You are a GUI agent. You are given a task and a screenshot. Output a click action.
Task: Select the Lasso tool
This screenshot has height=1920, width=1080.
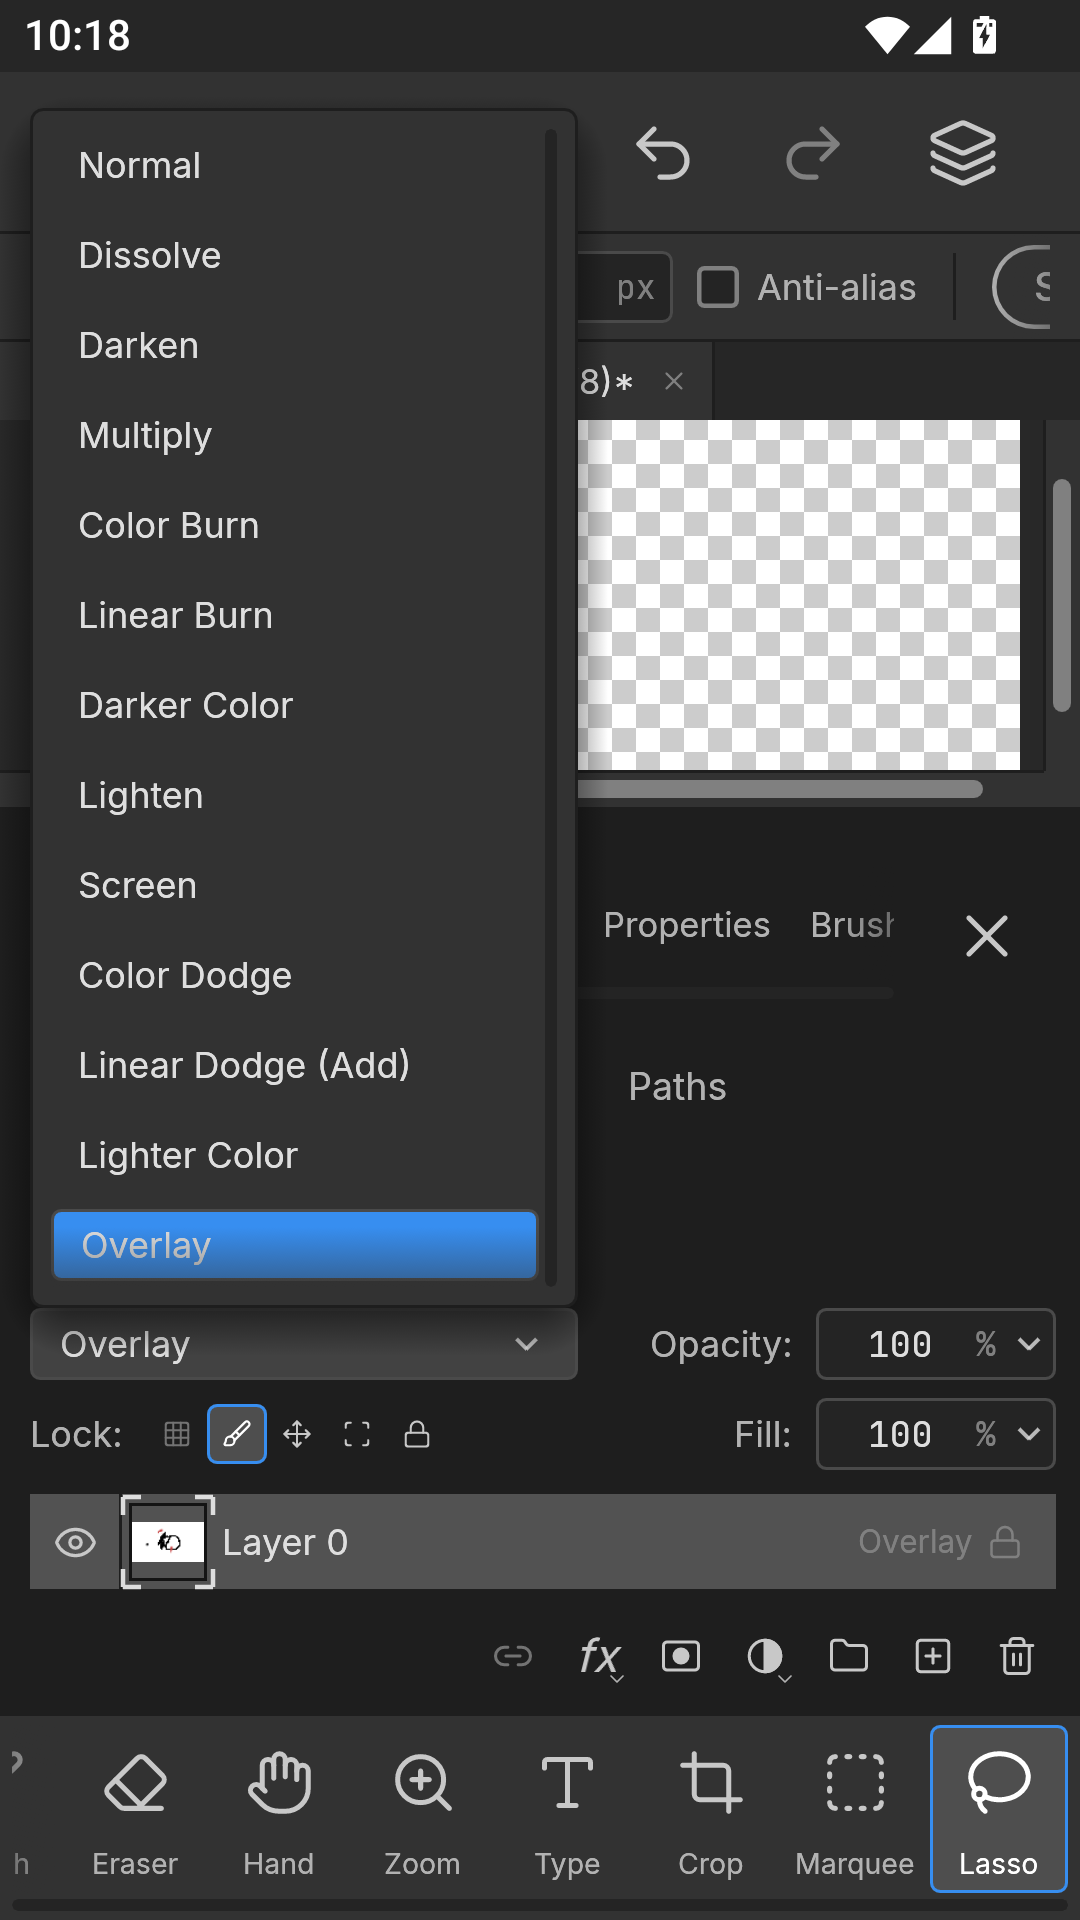[999, 1809]
